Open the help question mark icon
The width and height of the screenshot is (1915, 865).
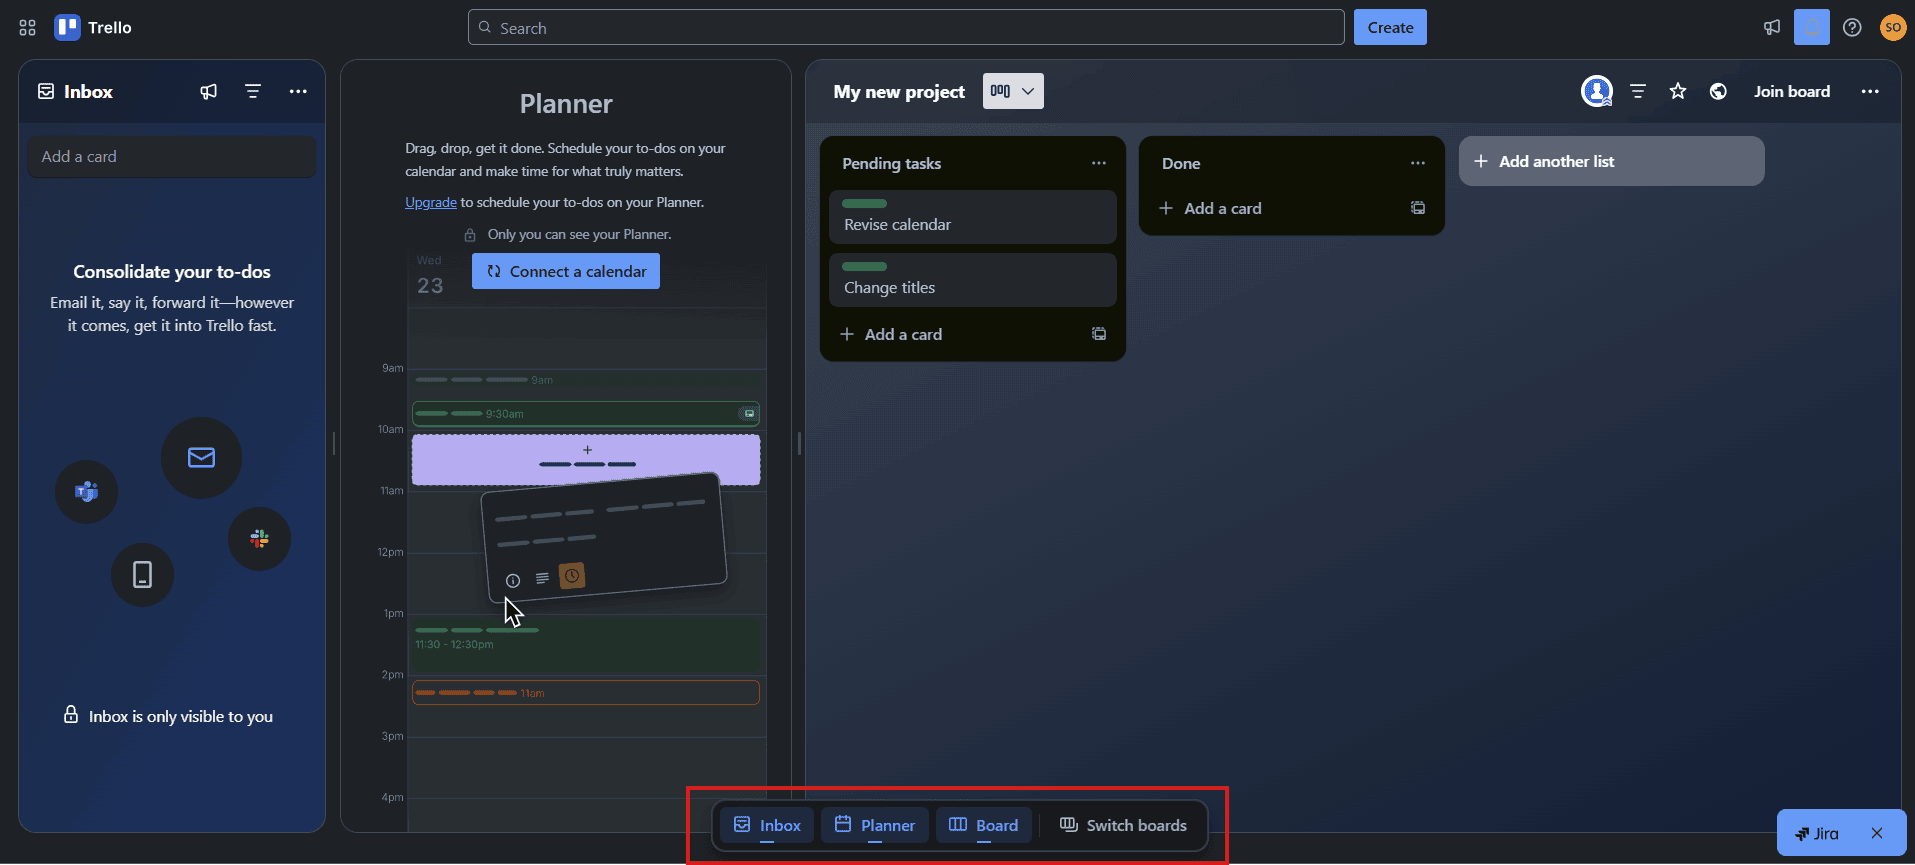pyautogui.click(x=1852, y=28)
